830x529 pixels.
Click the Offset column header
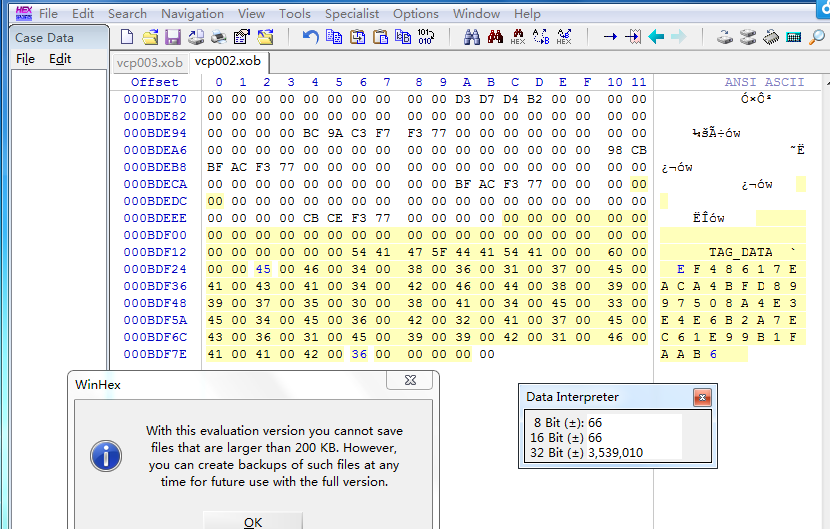point(155,82)
